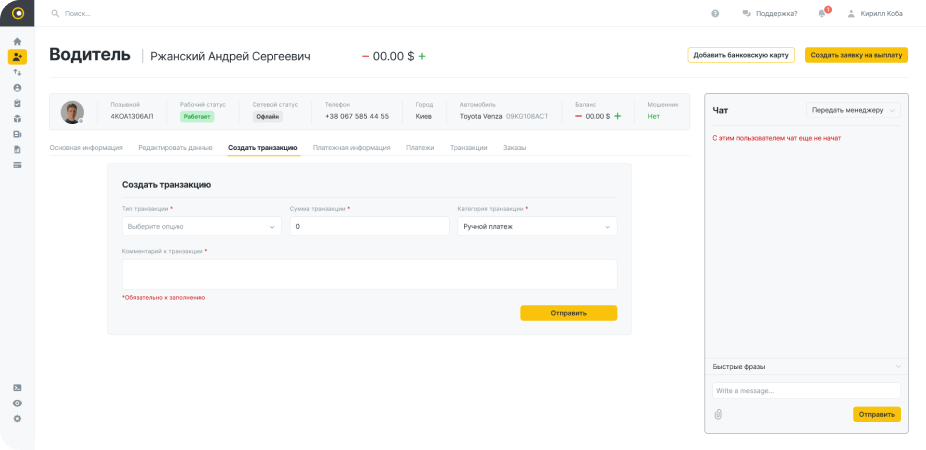The image size is (926, 450).
Task: Open the notifications bell
Action: 822,14
